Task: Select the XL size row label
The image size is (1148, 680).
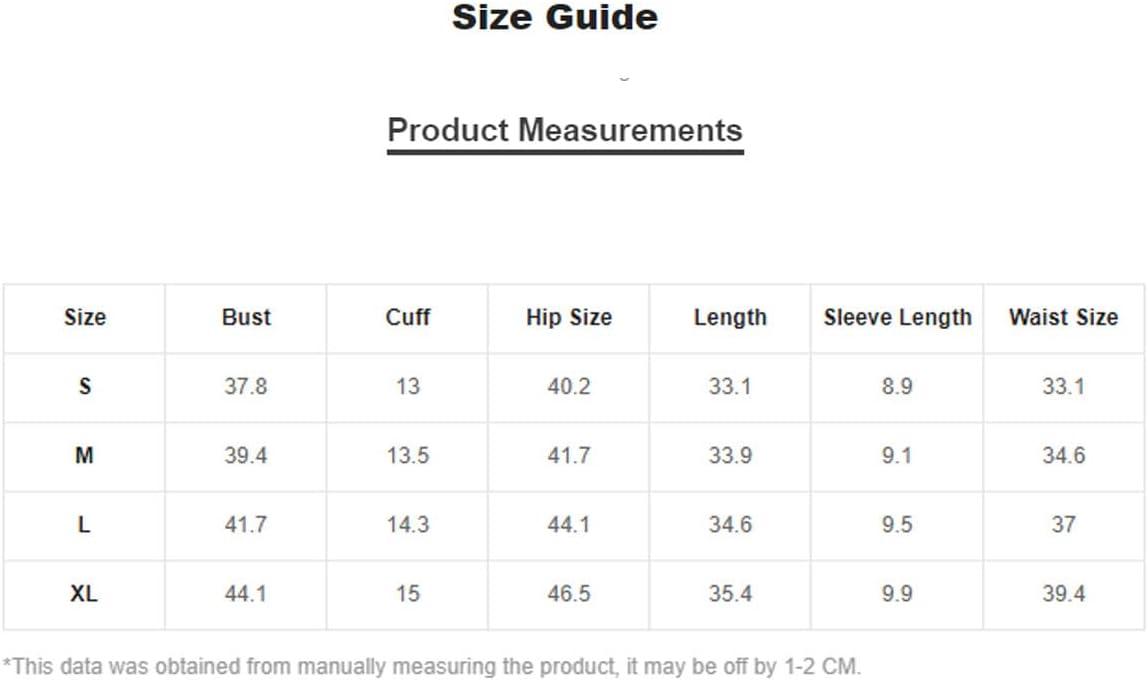Action: coord(84,594)
